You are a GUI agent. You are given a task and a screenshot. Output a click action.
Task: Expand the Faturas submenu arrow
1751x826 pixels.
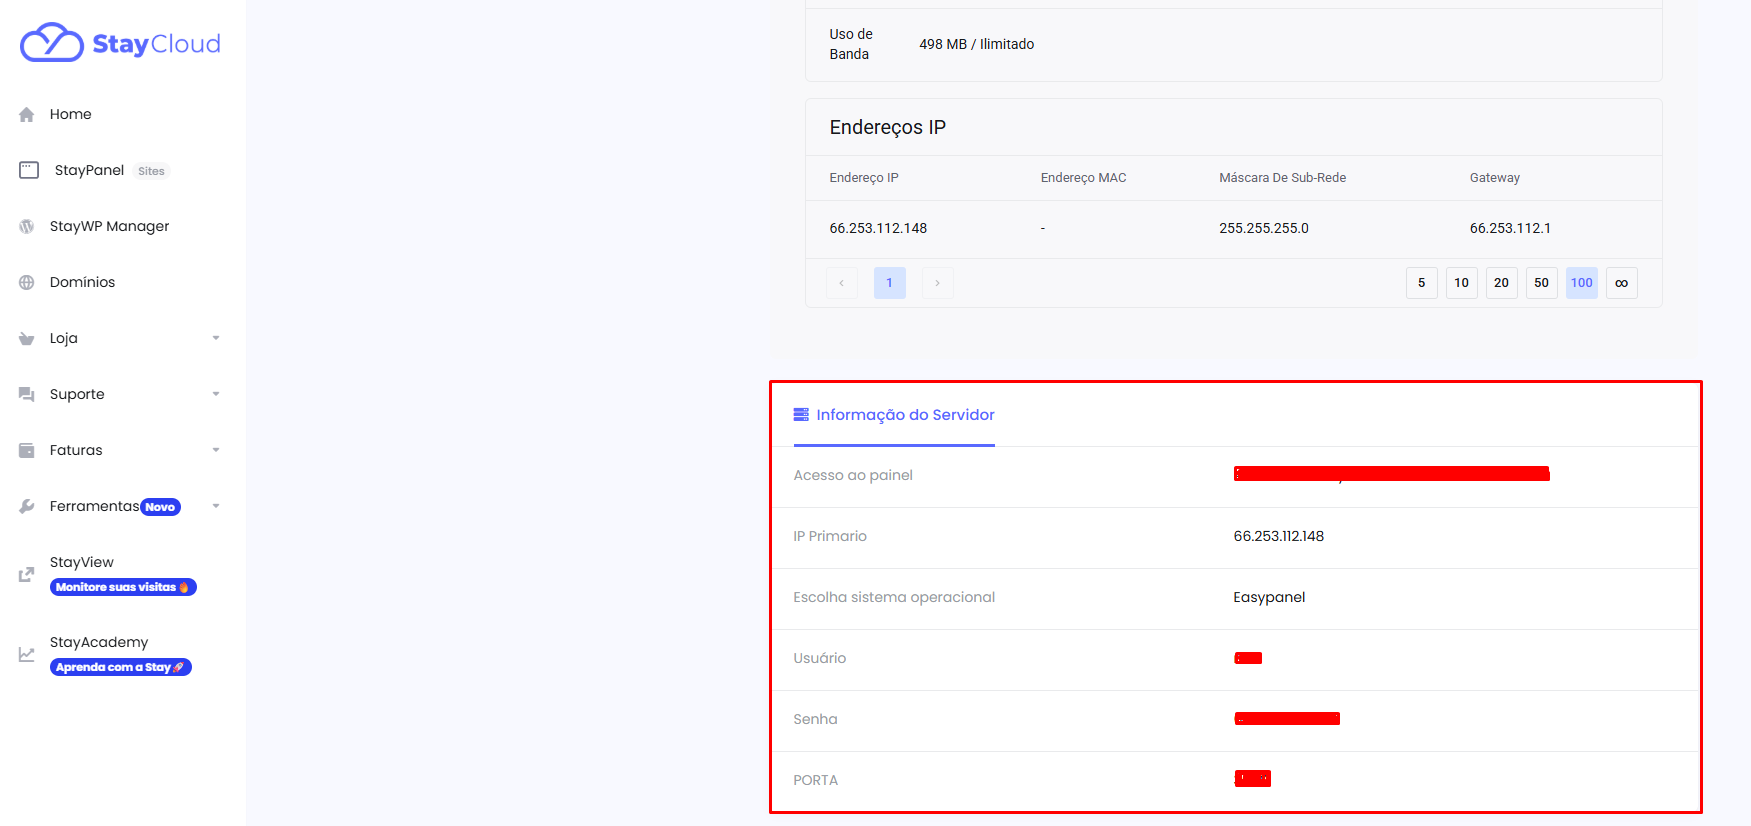click(x=216, y=450)
